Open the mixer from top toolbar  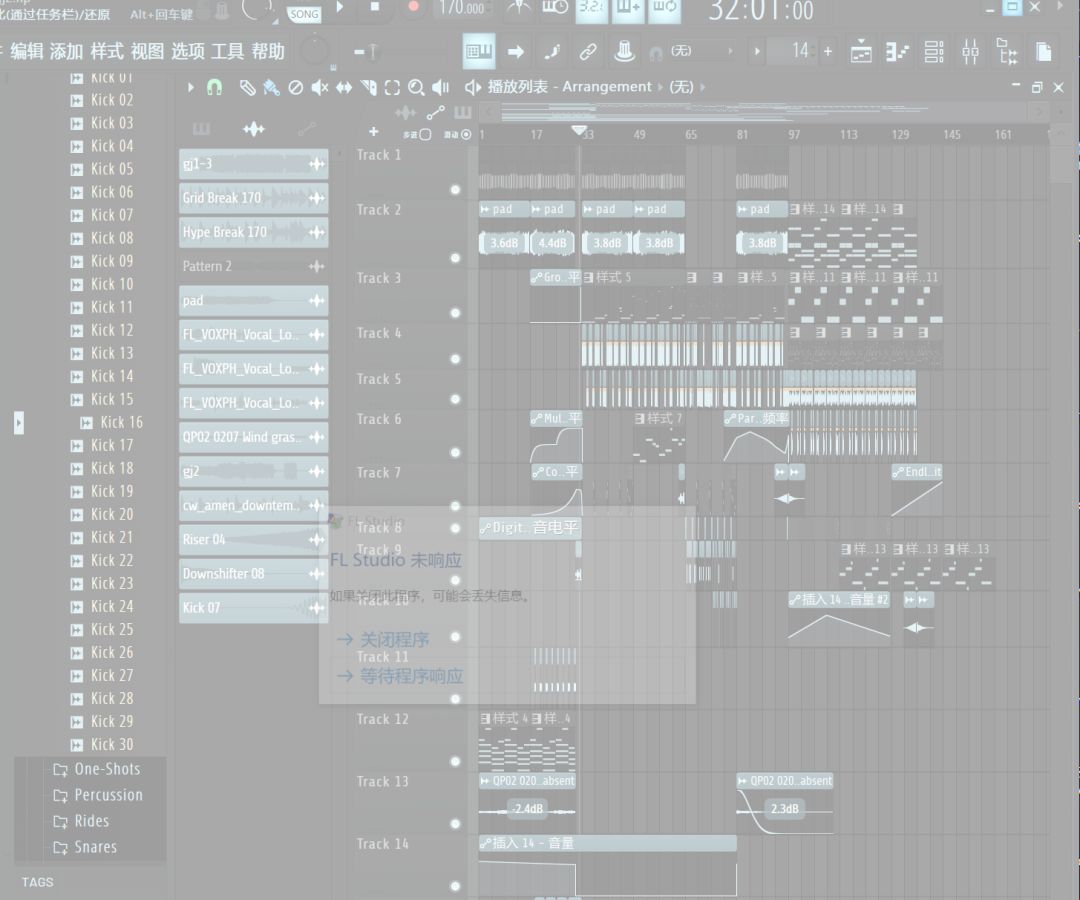[970, 52]
